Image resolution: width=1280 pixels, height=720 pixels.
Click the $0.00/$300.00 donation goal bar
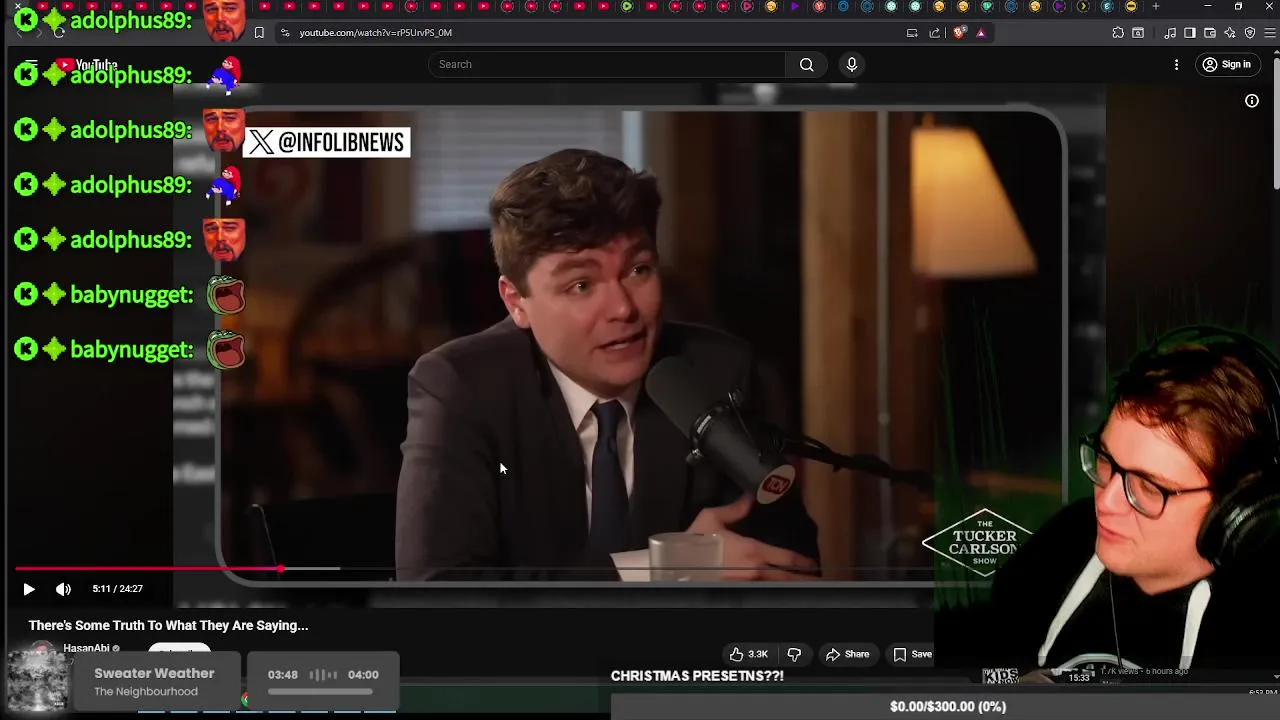click(947, 706)
